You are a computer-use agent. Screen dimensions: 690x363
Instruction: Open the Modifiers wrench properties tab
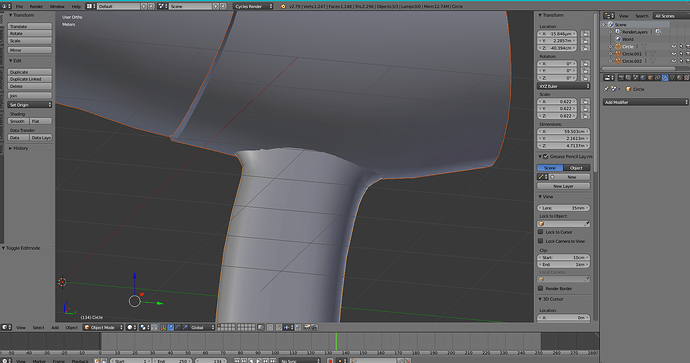coord(665,77)
